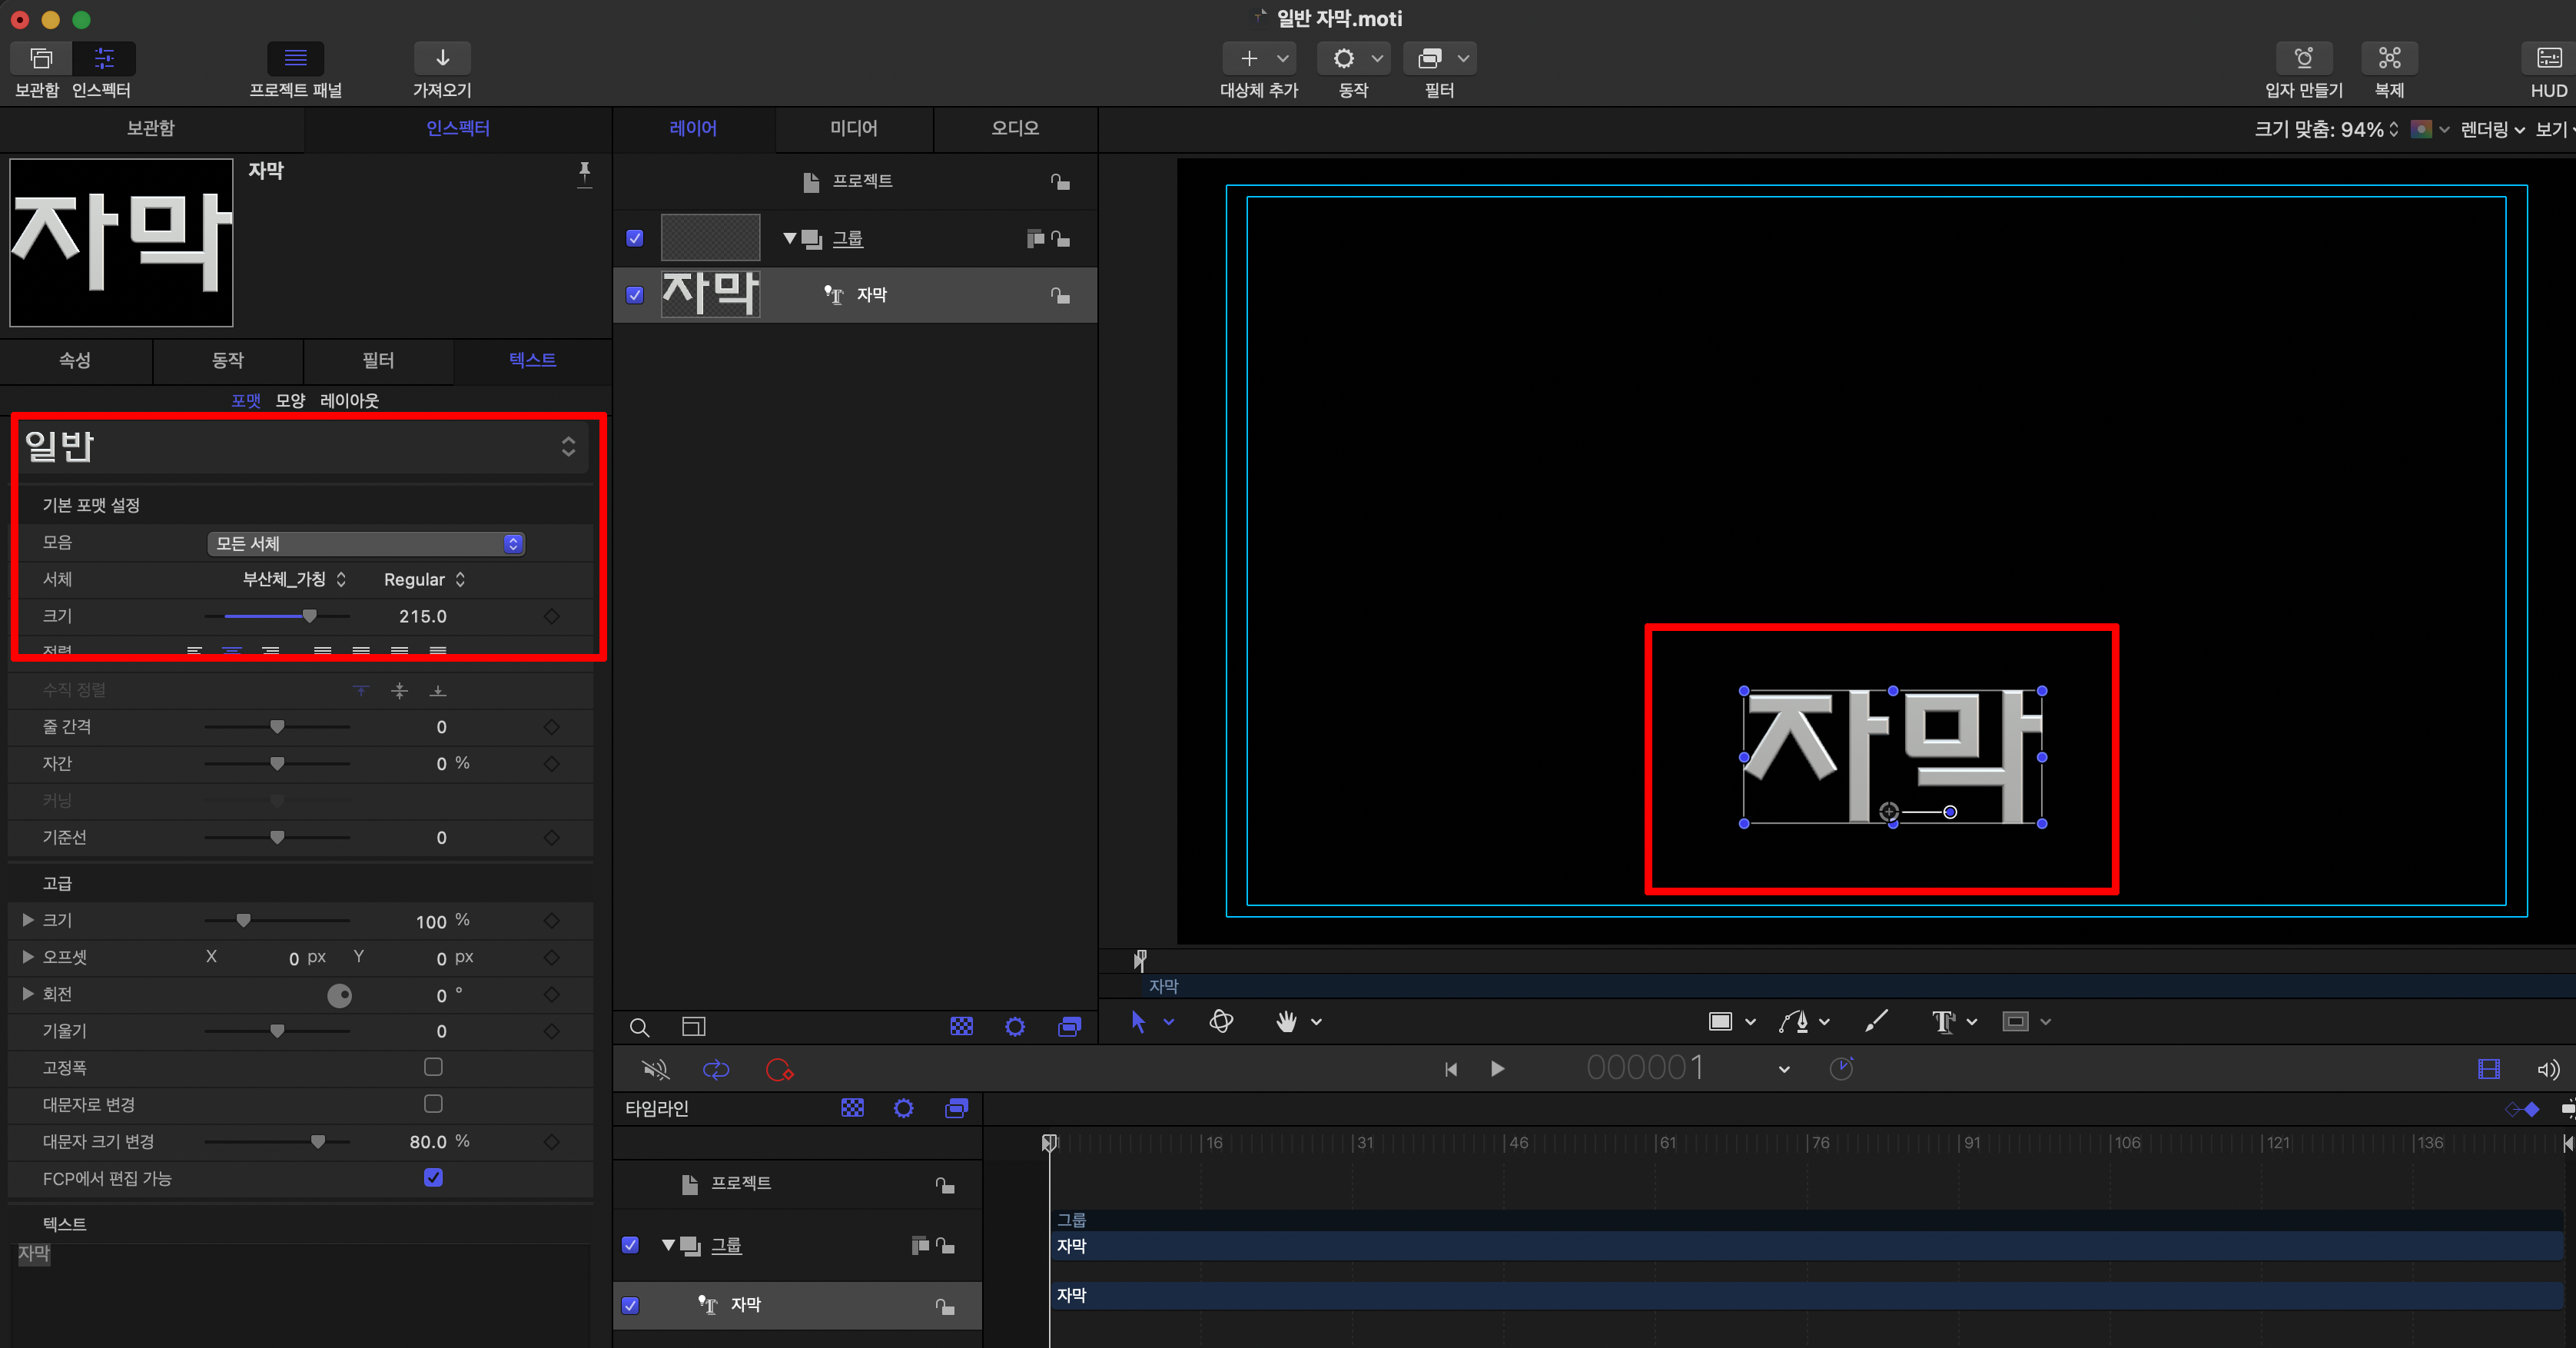Click the play button in transport
Screen dimensions: 2576x1348
pyautogui.click(x=1497, y=1069)
